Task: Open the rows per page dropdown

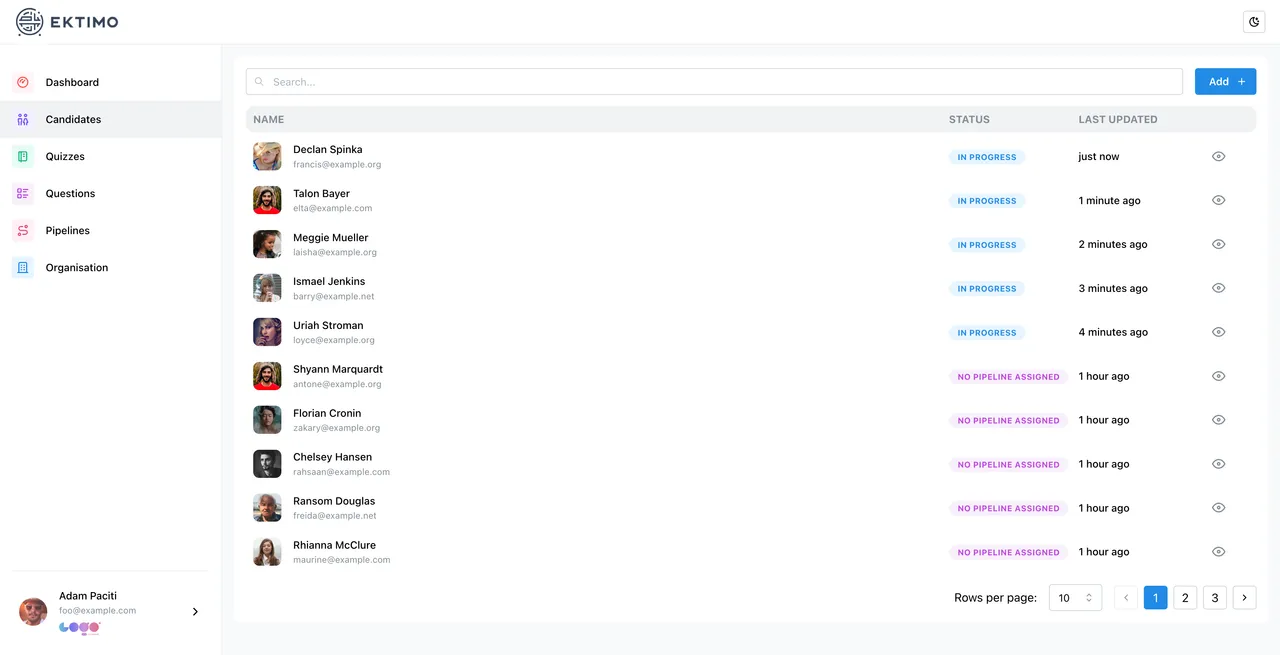Action: point(1075,598)
